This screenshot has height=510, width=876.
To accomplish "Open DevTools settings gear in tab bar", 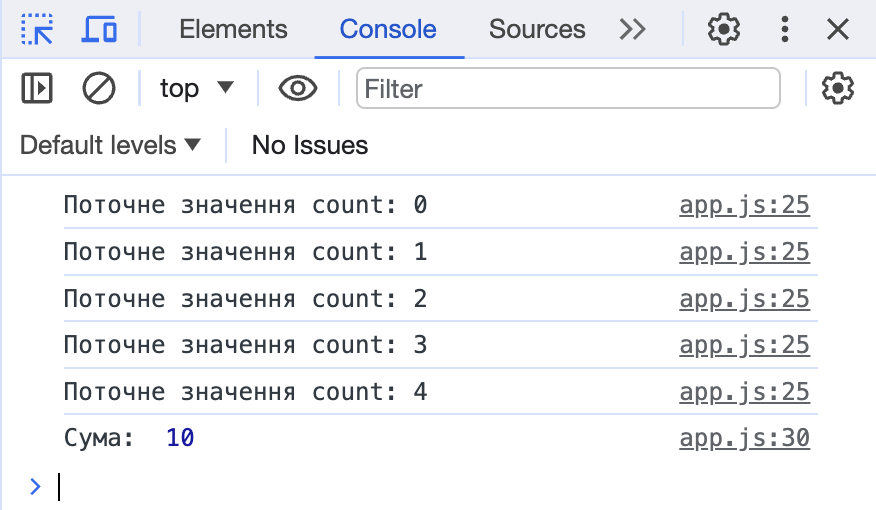I will [x=723, y=30].
